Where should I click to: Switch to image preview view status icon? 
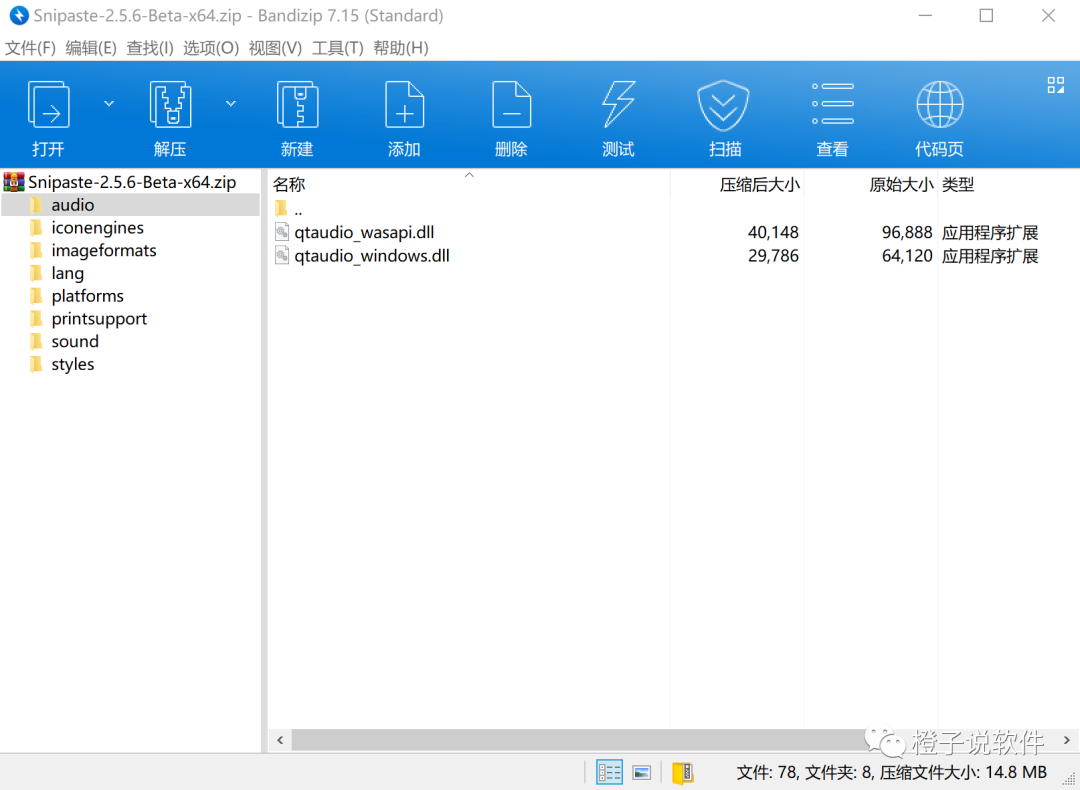click(x=642, y=773)
